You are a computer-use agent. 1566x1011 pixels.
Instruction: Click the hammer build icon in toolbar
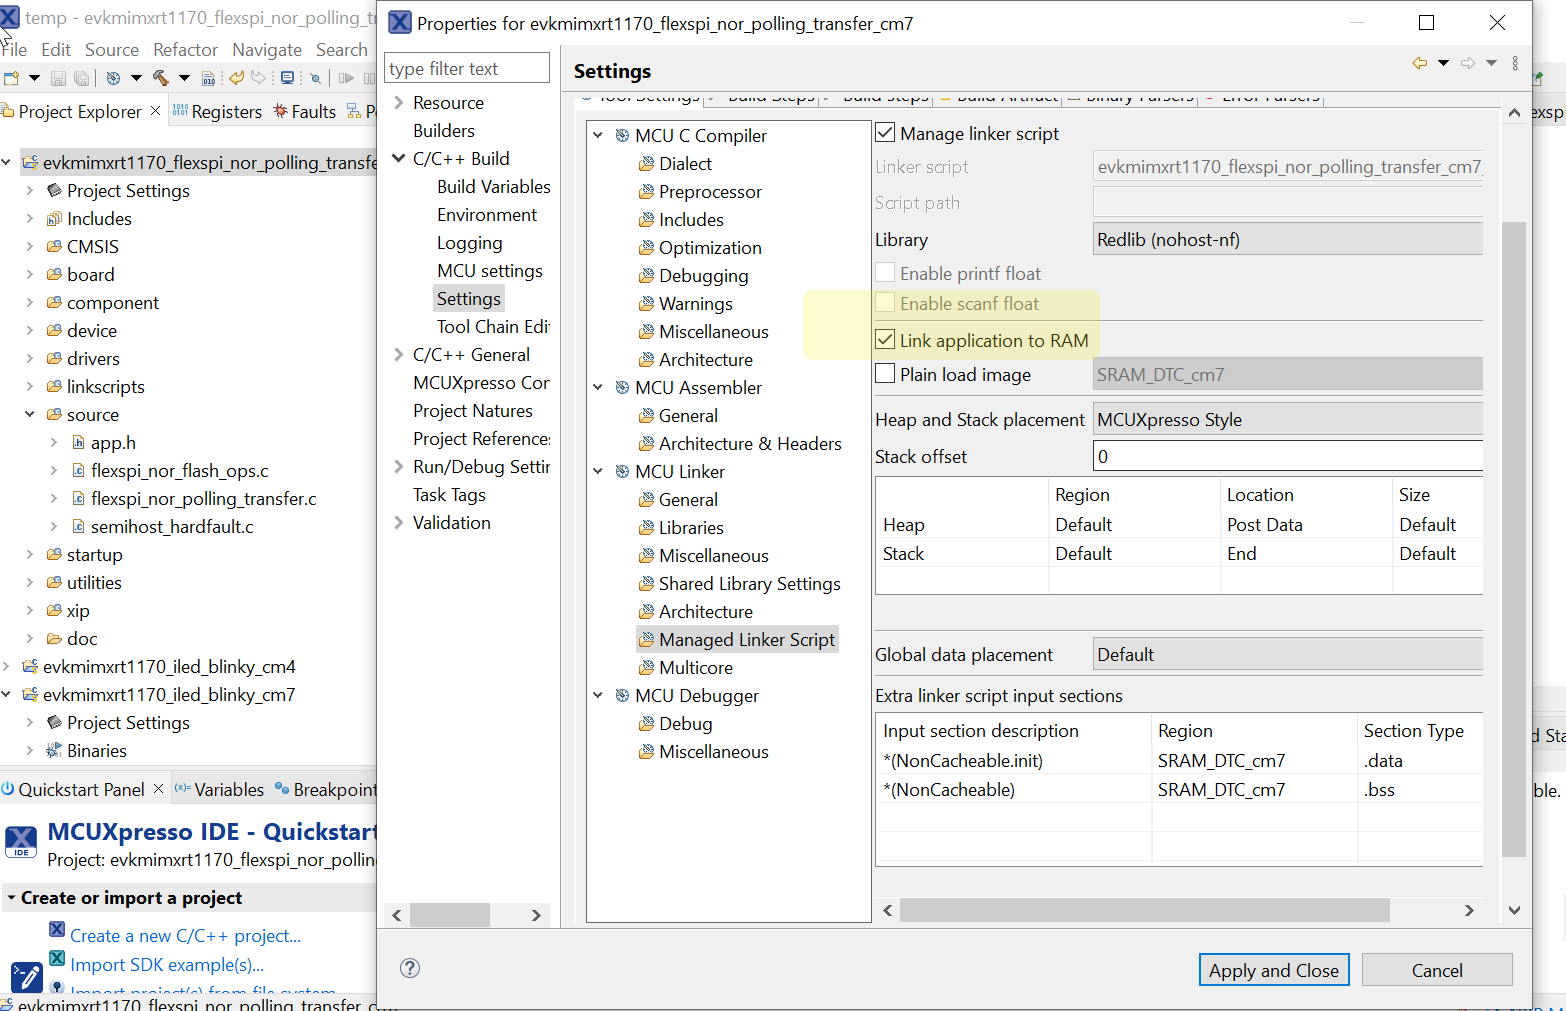point(160,78)
